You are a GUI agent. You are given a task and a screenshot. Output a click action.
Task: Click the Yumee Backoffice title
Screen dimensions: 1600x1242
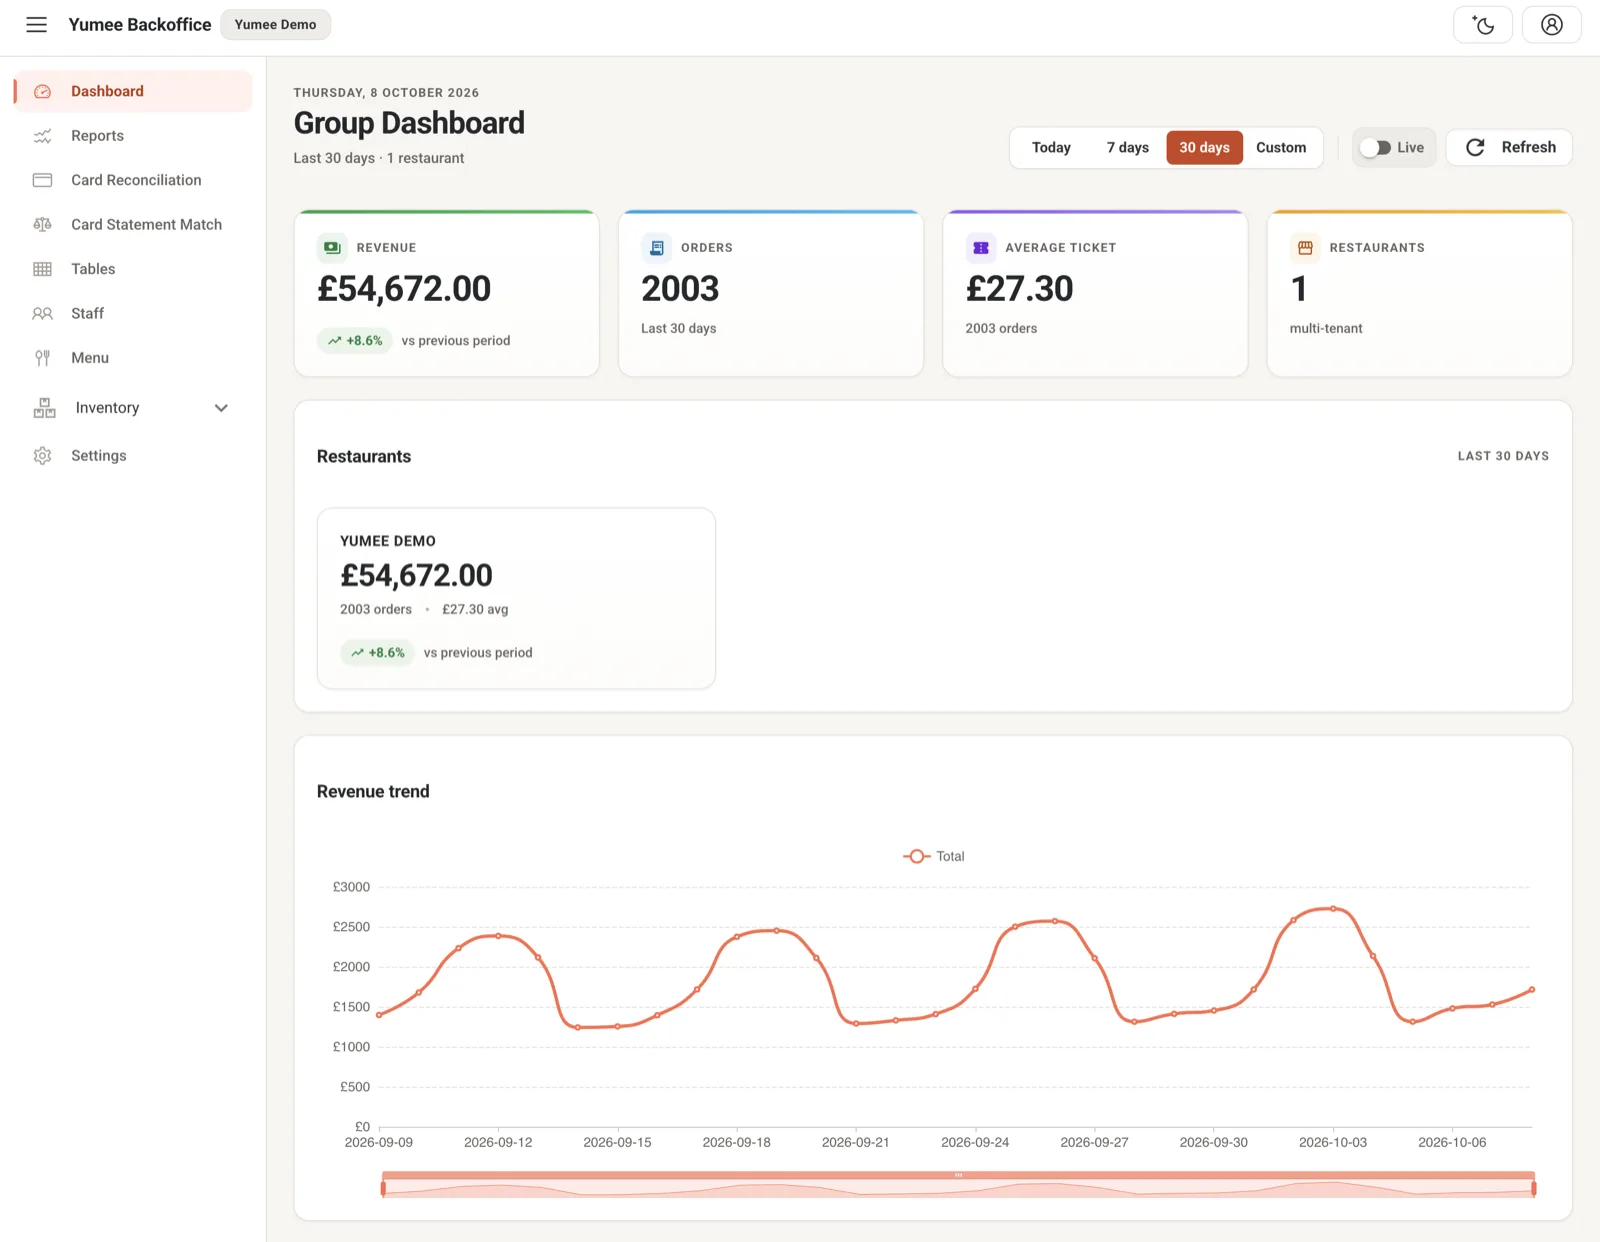pos(140,25)
